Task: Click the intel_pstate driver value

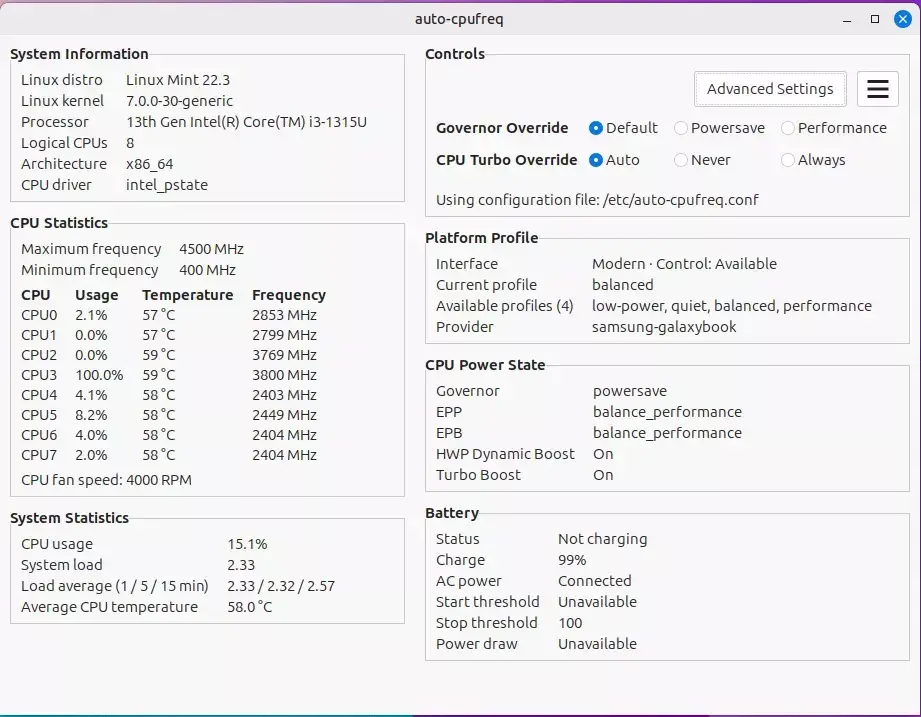Action: tap(167, 185)
